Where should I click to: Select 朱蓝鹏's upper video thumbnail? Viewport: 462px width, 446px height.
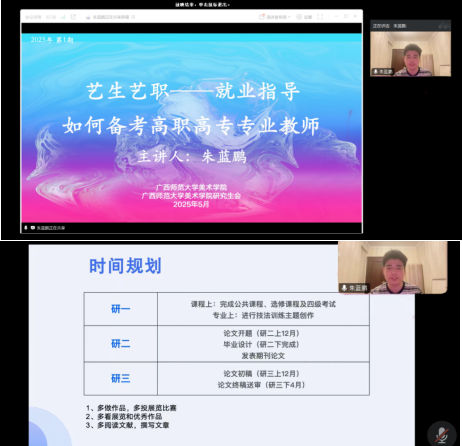(410, 54)
